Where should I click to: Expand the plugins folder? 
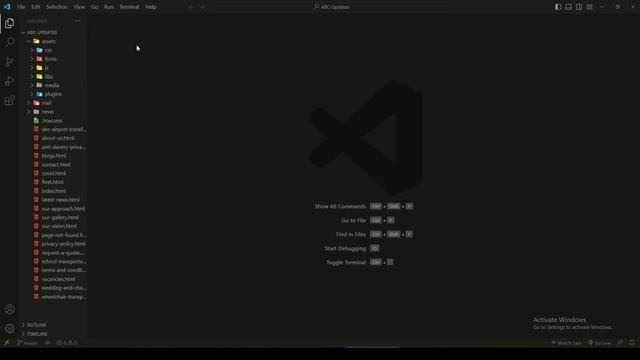click(x=54, y=94)
